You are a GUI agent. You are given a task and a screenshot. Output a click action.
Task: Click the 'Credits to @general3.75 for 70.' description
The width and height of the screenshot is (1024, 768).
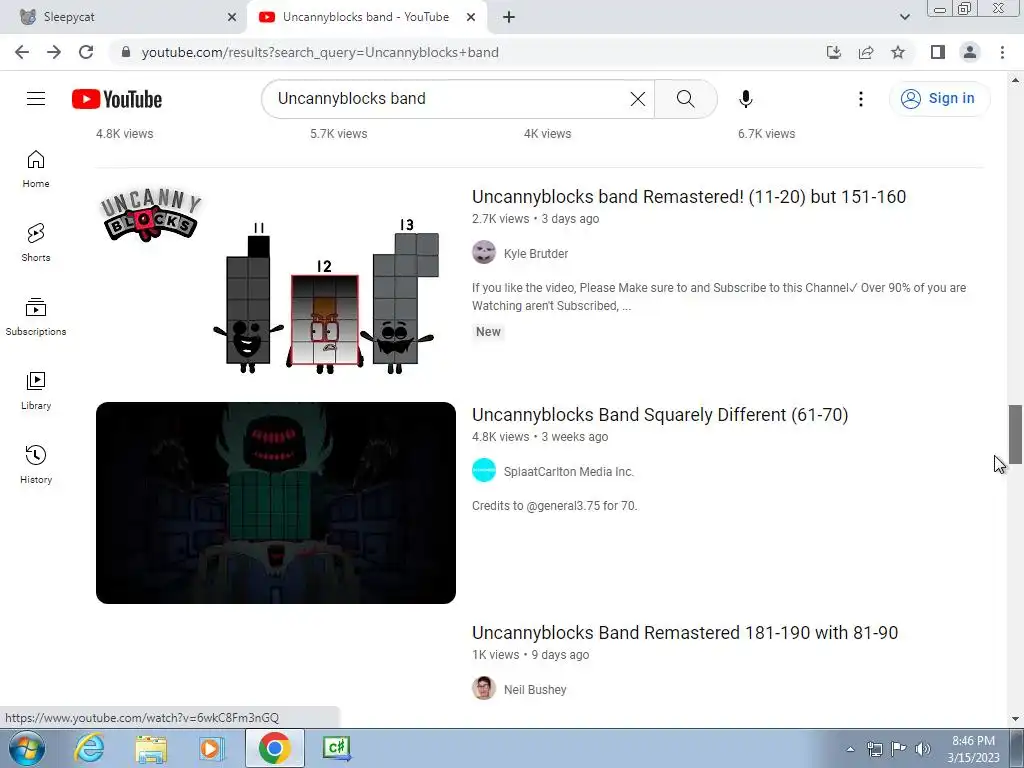point(554,505)
